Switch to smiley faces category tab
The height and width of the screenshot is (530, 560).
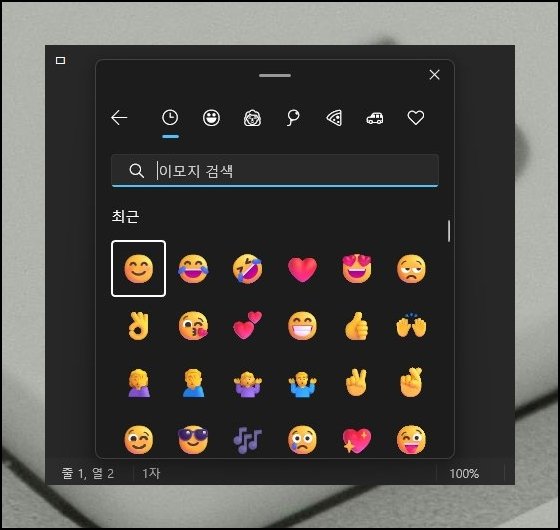click(211, 118)
